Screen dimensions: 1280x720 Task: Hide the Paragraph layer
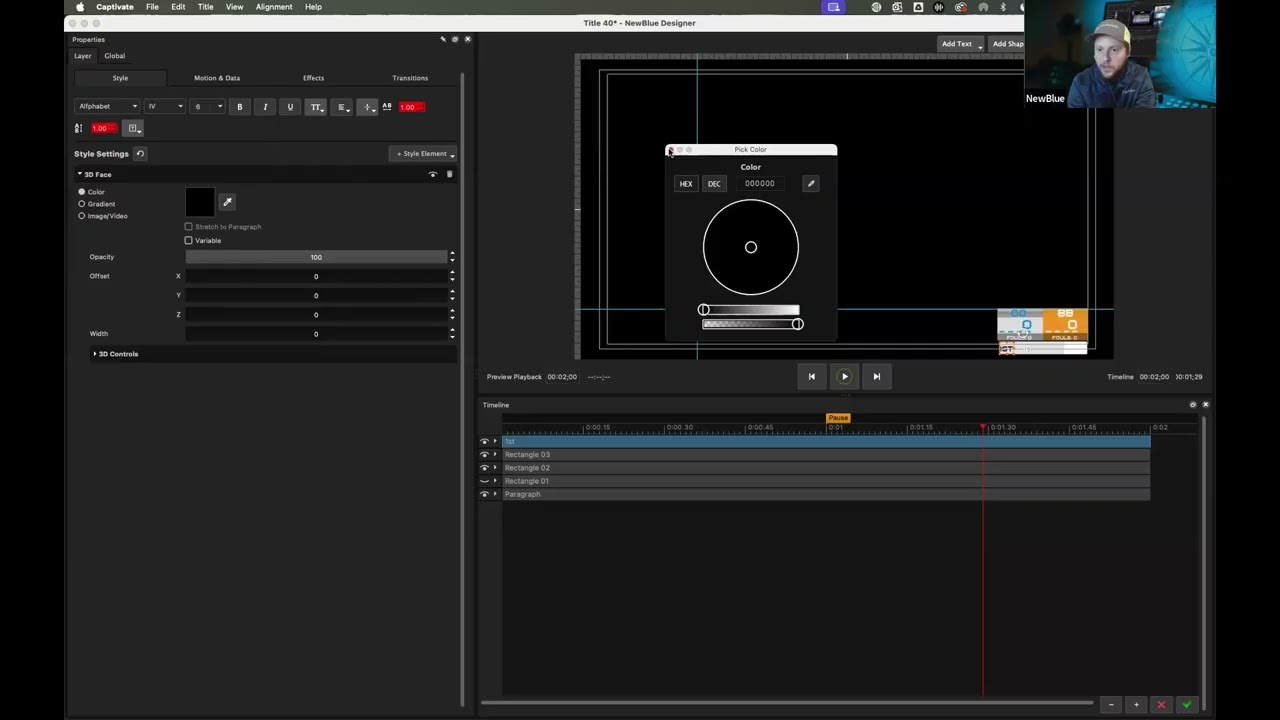[485, 494]
